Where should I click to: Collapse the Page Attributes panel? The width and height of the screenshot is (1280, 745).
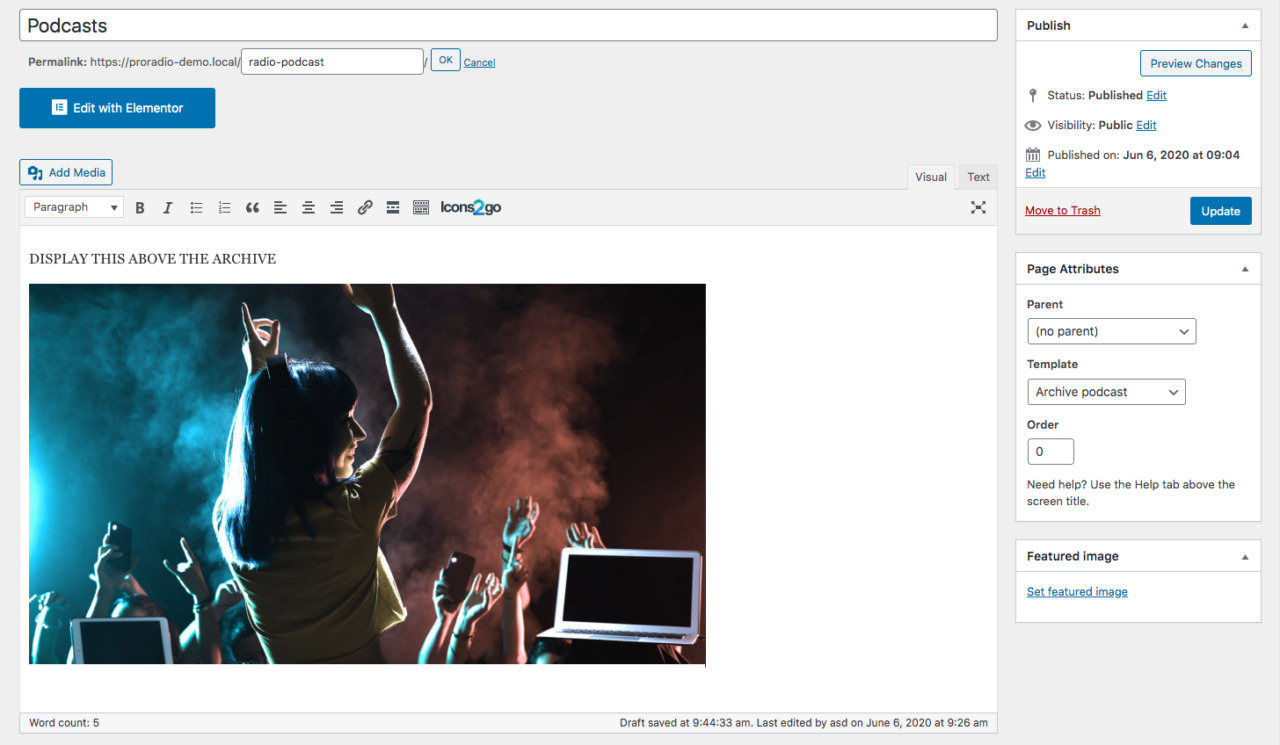(x=1245, y=269)
